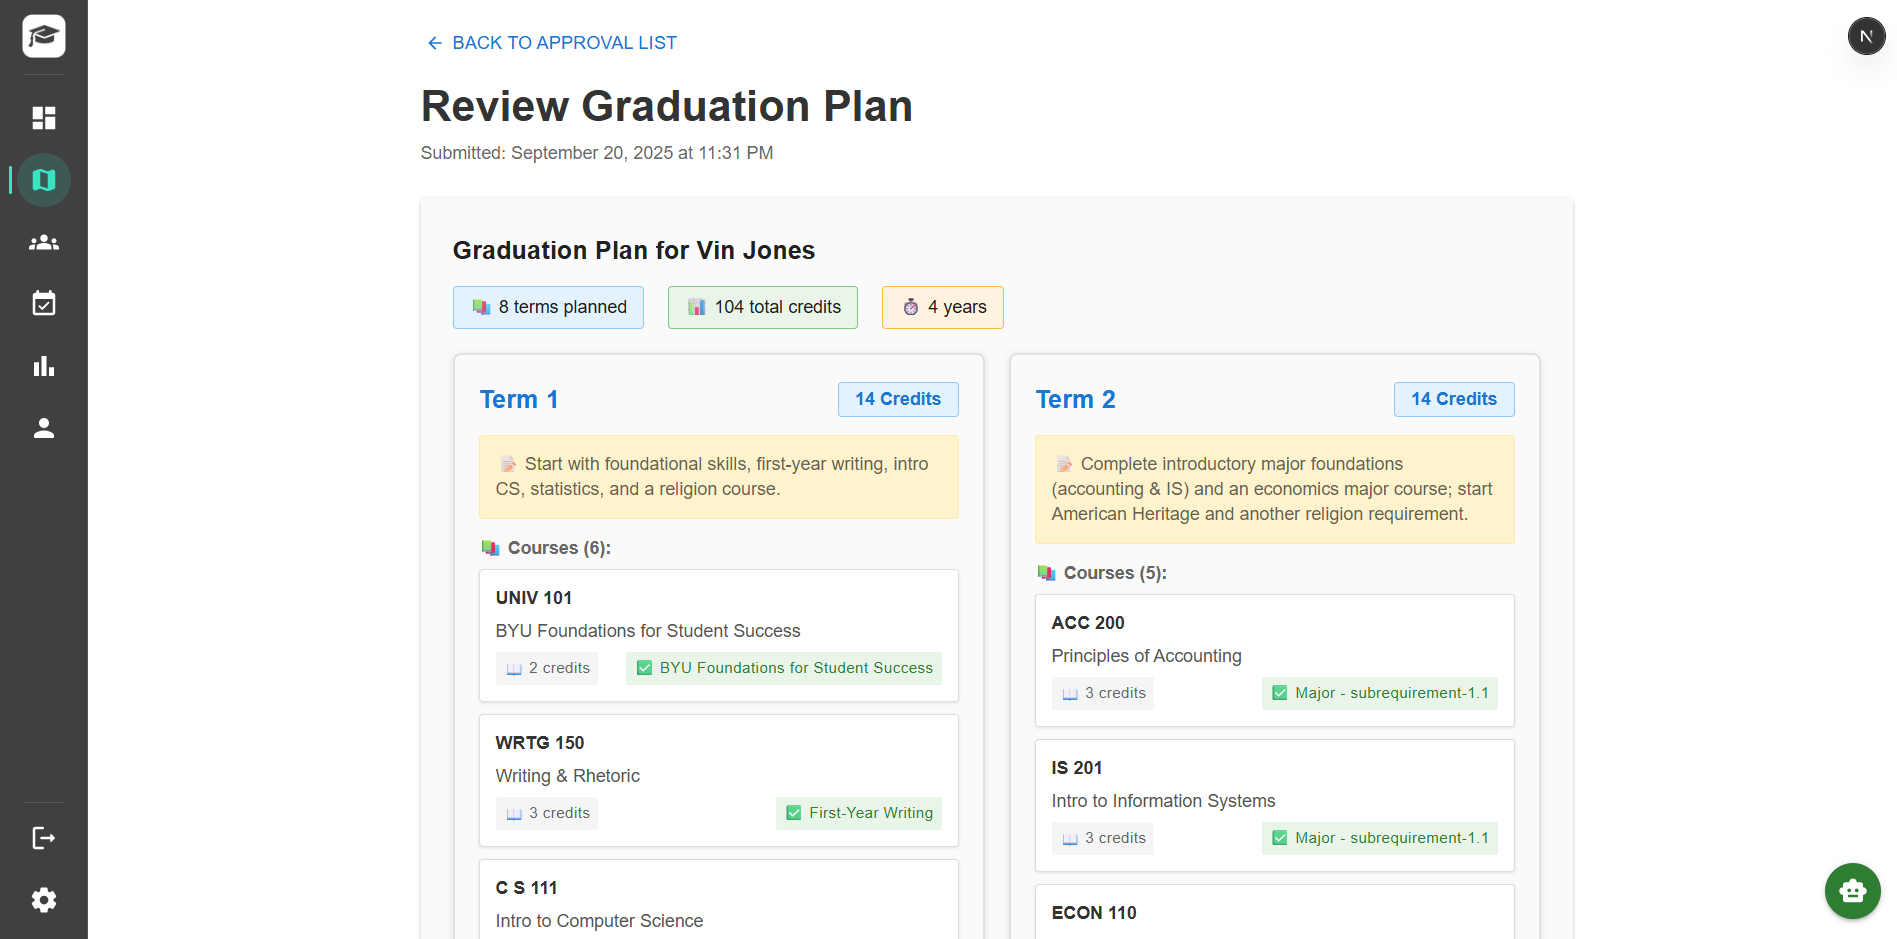Click the 14 Credits badge on Term 1
Screen dimensions: 1897x939
coord(898,399)
